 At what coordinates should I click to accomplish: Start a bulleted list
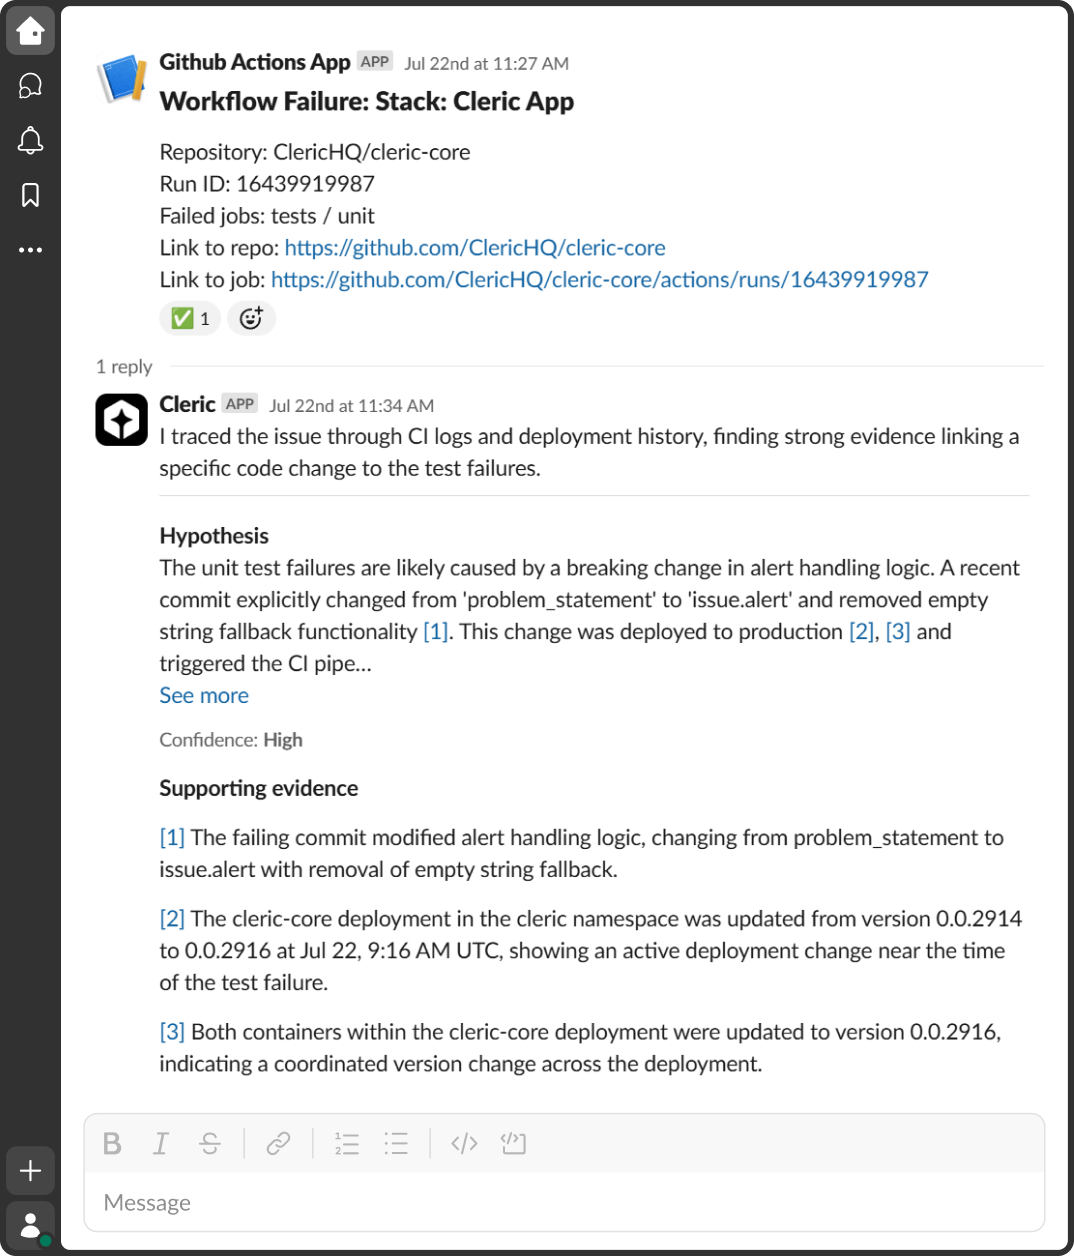(396, 1143)
